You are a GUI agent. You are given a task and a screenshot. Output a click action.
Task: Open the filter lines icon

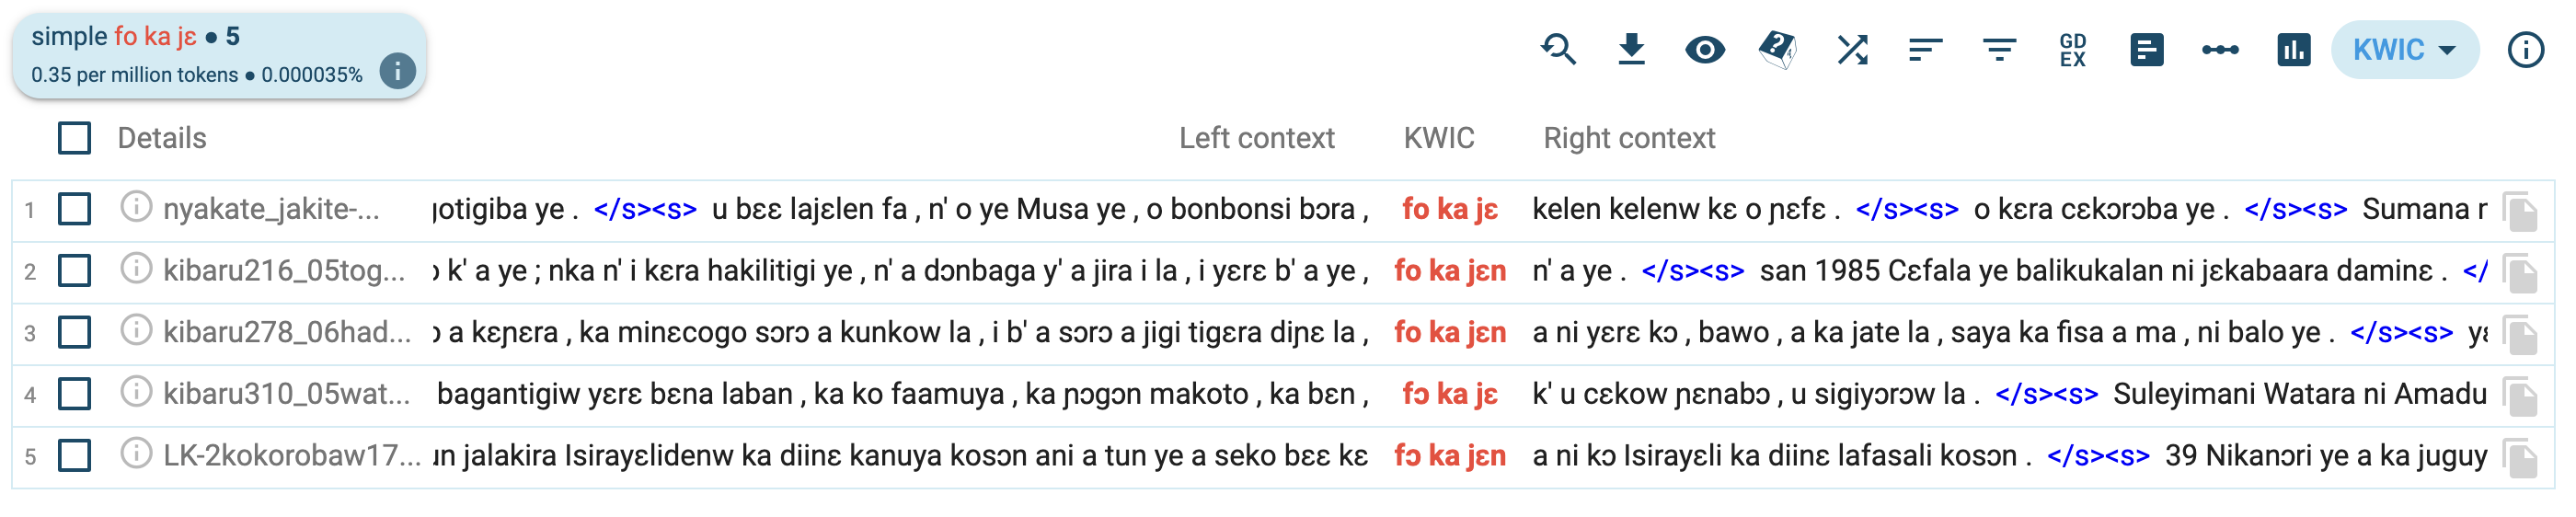tap(1999, 49)
